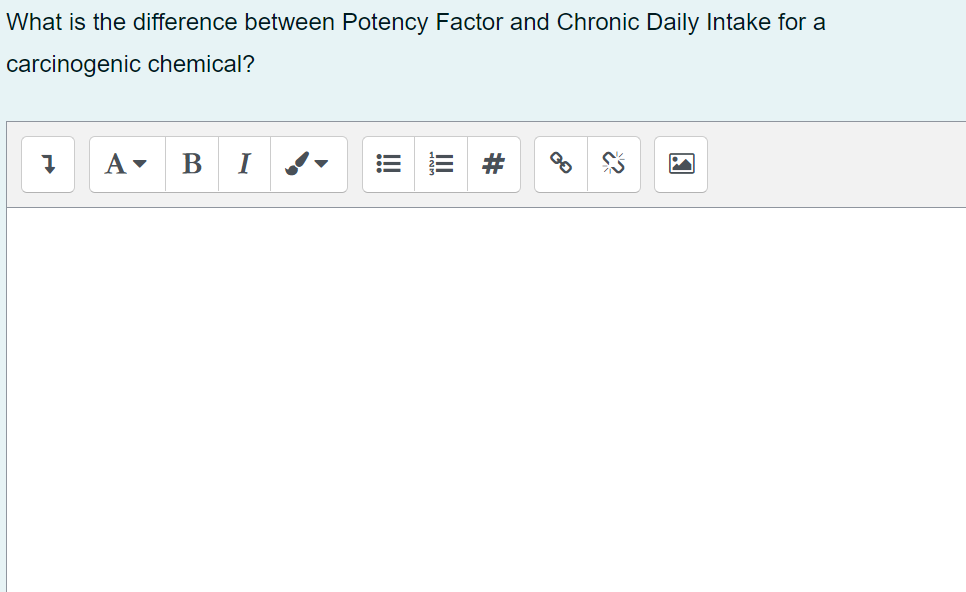Apply bullet formatting from the list group
The width and height of the screenshot is (966, 592).
tap(388, 164)
